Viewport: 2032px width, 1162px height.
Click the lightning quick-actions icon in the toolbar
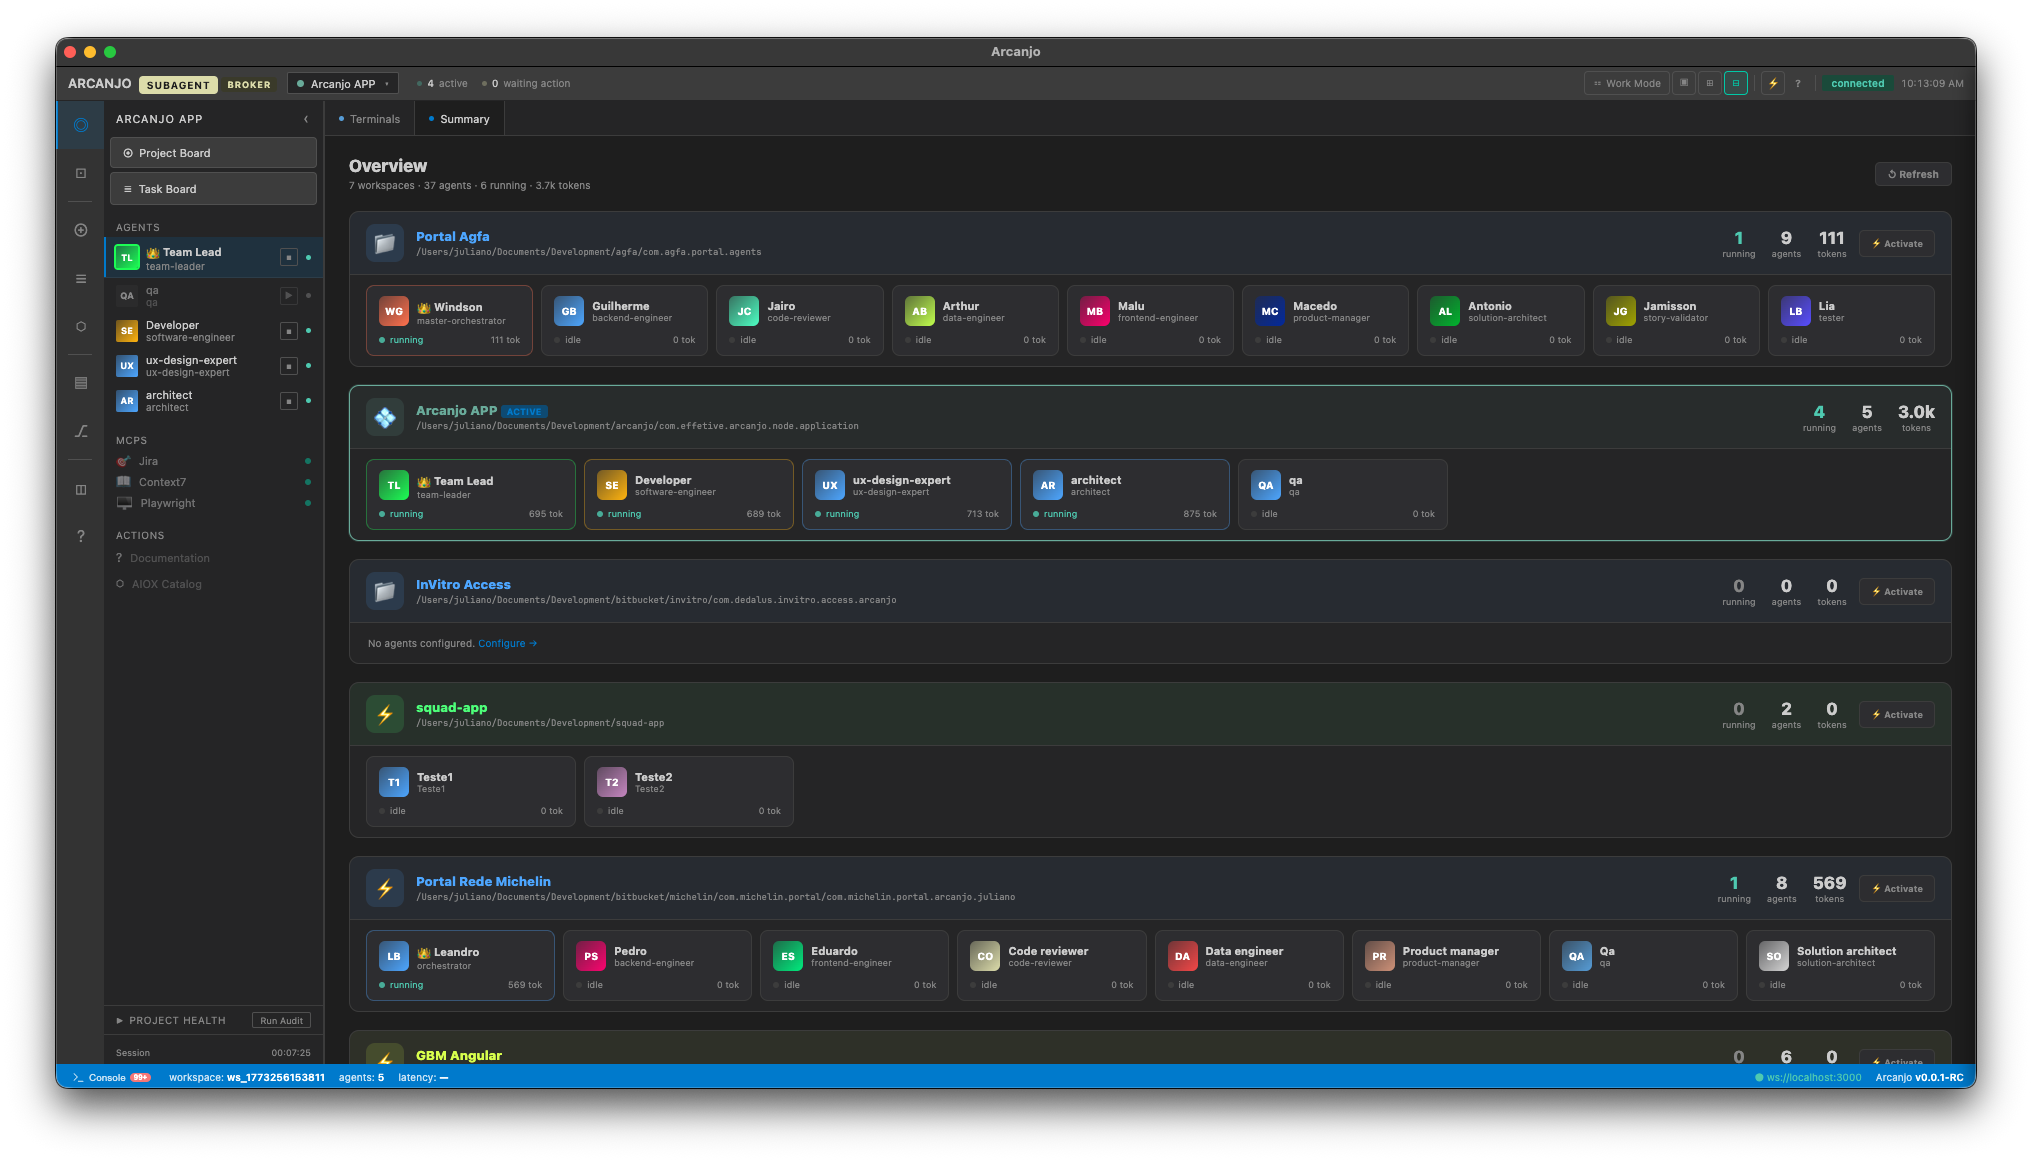click(x=1773, y=83)
